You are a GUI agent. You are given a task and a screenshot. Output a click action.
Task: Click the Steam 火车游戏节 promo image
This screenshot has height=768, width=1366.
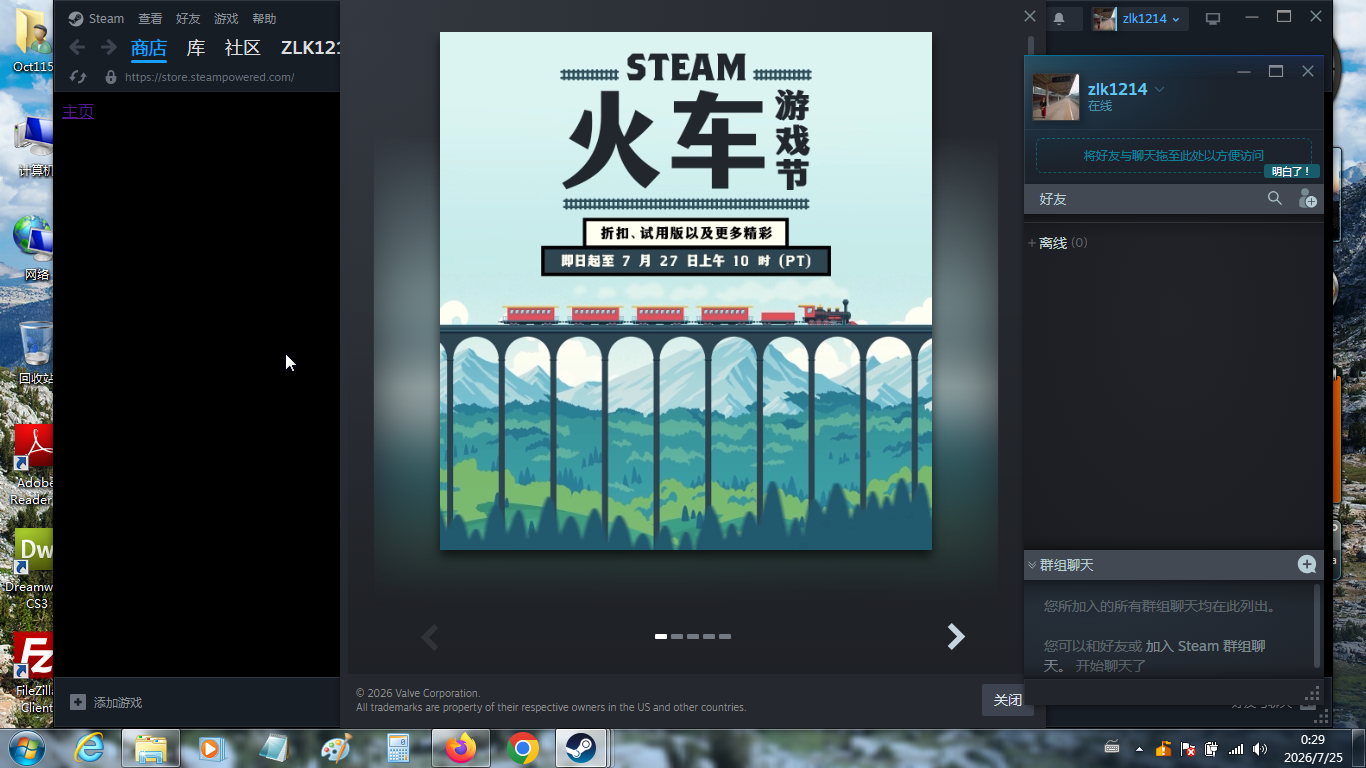[x=686, y=291]
